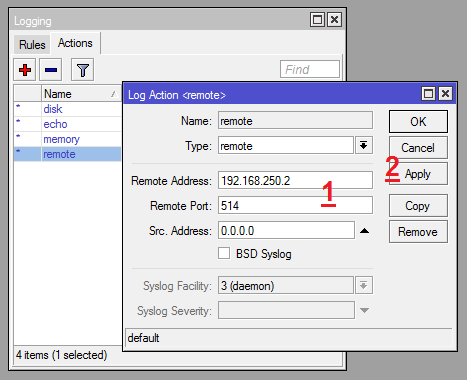467x380 pixels.
Task: Click the default status text
Action: click(x=143, y=338)
